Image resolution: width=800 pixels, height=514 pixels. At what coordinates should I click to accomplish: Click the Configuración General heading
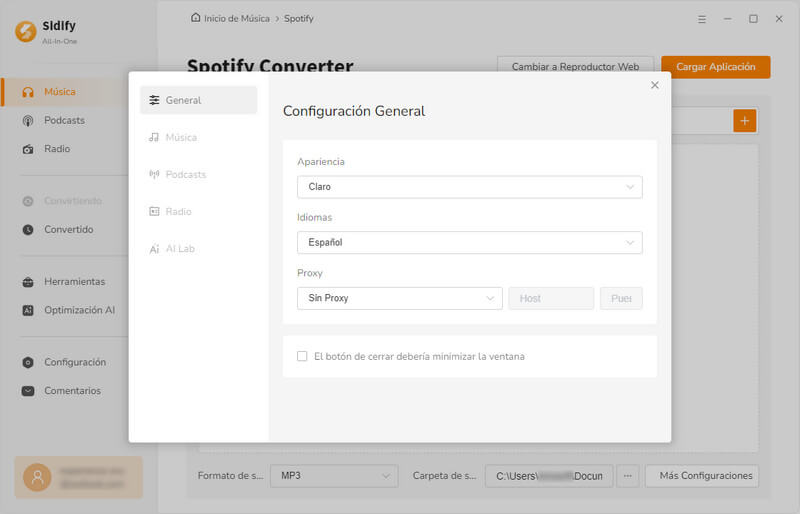[x=354, y=111]
